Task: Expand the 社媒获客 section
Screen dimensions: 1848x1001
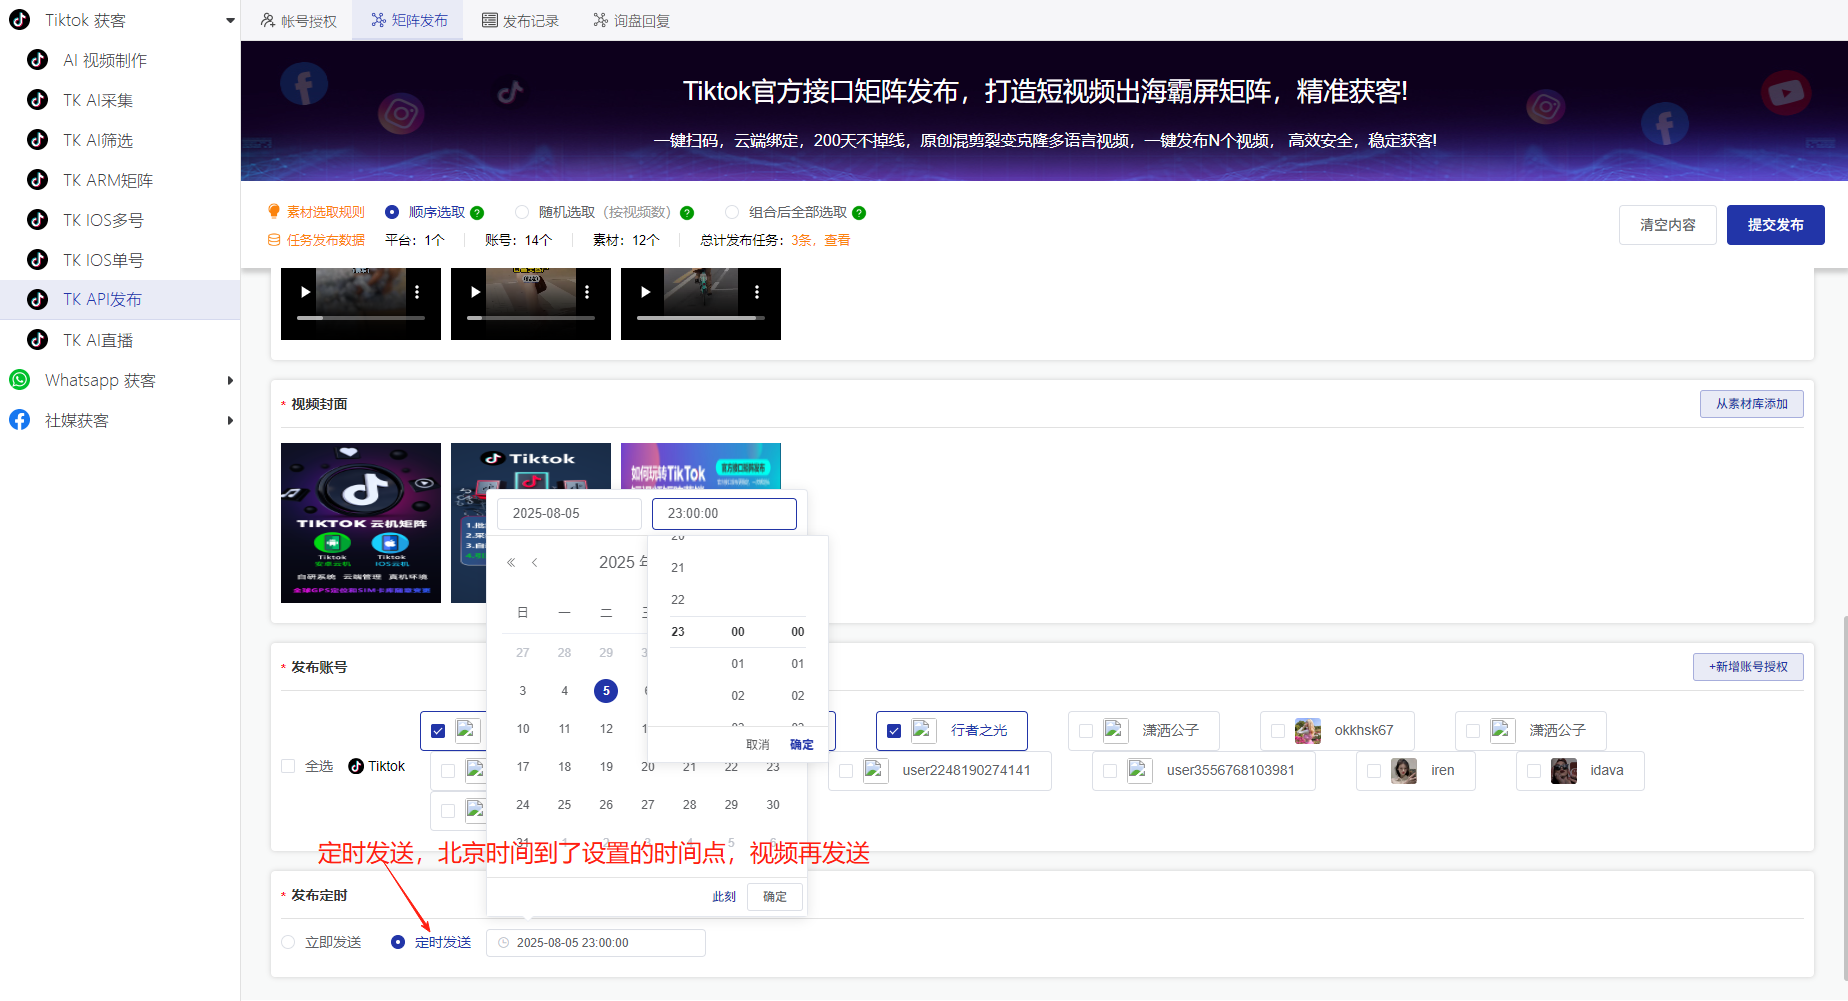Action: point(231,420)
